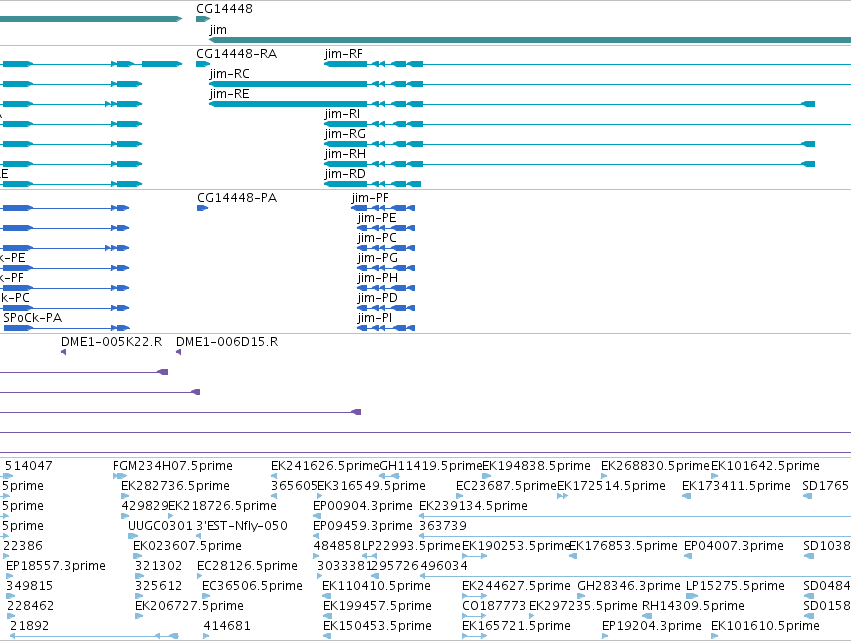Select EST EC28126.5prime
The height and width of the screenshot is (641, 851).
[247, 566]
